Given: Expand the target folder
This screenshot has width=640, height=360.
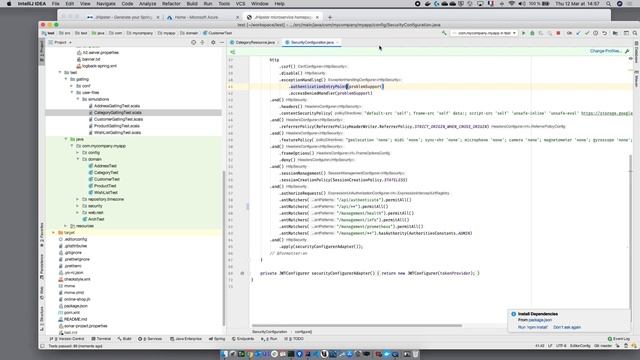Looking at the screenshot, I should click(53, 233).
